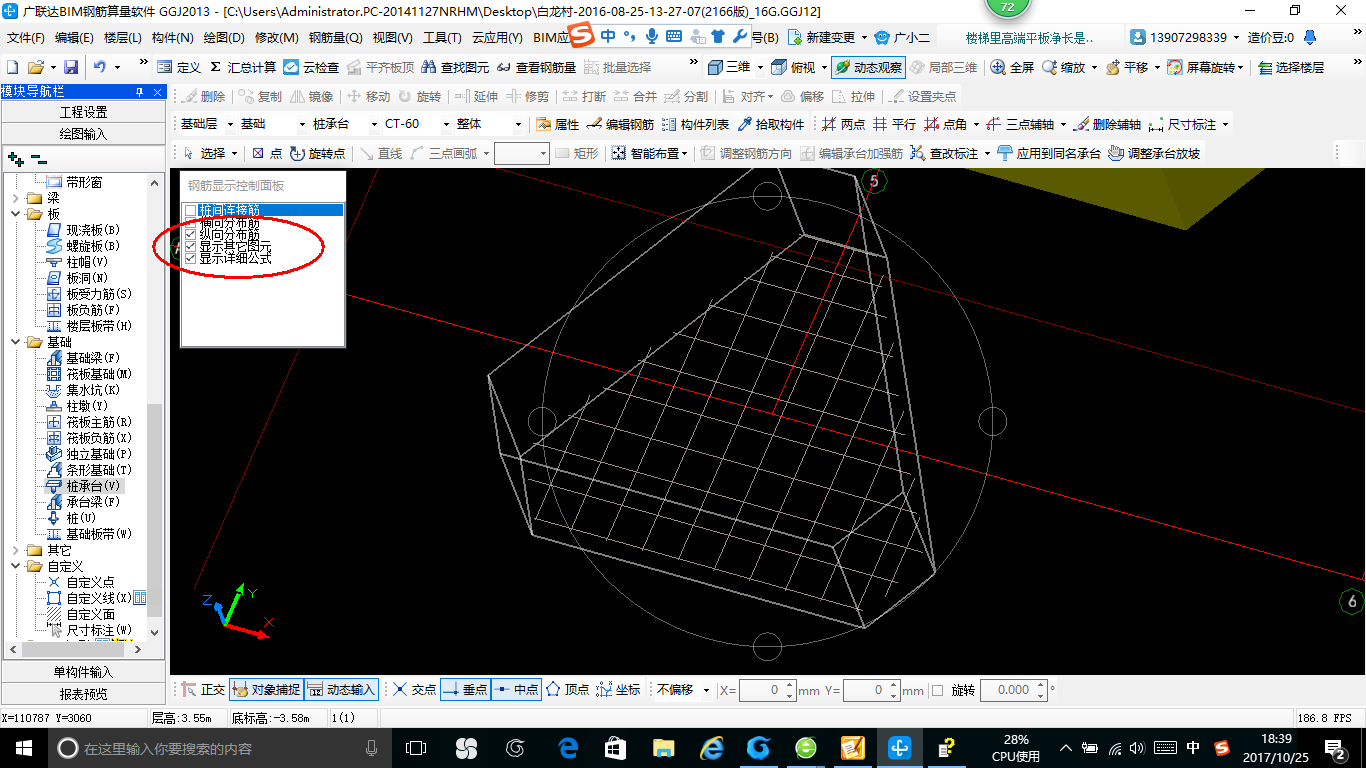The image size is (1366, 768).
Task: Click 应用到同名承台 apply to same-name cap
Action: 1048,153
